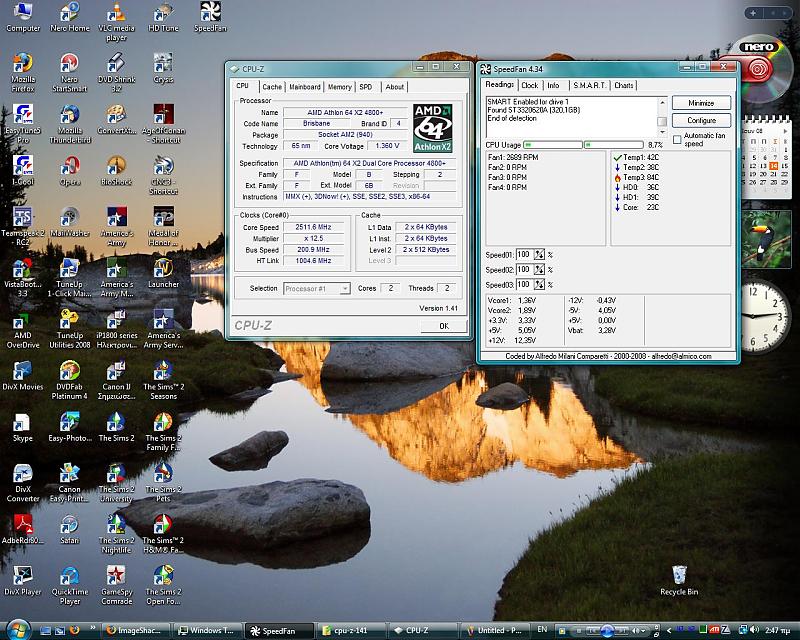Open the S.M.A.R.T. tab in SpeedFan
The height and width of the screenshot is (640, 800).
pos(589,85)
